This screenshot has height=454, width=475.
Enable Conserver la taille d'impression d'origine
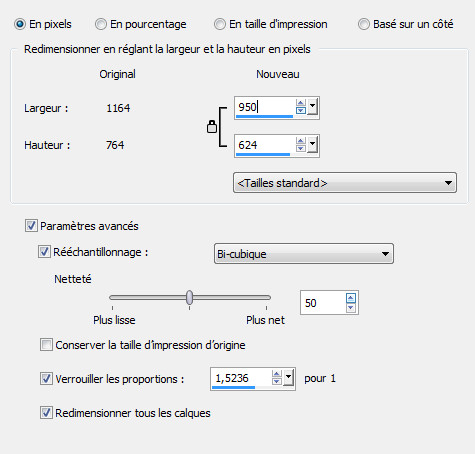pos(46,345)
